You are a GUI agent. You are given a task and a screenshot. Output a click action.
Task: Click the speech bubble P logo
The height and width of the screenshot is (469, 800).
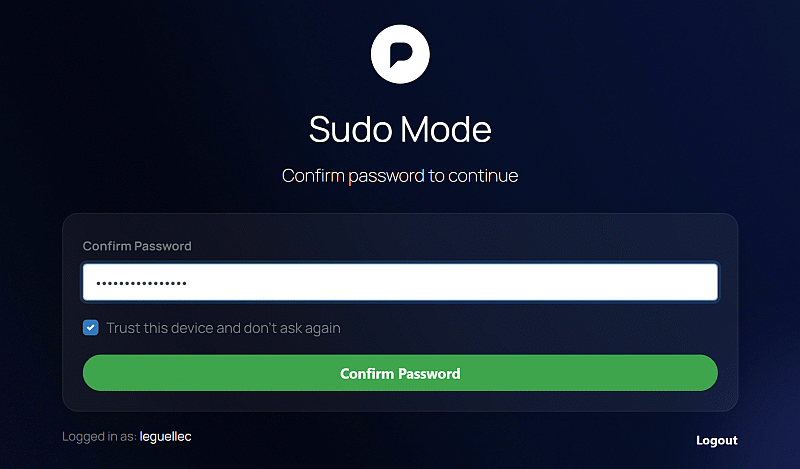[x=400, y=53]
